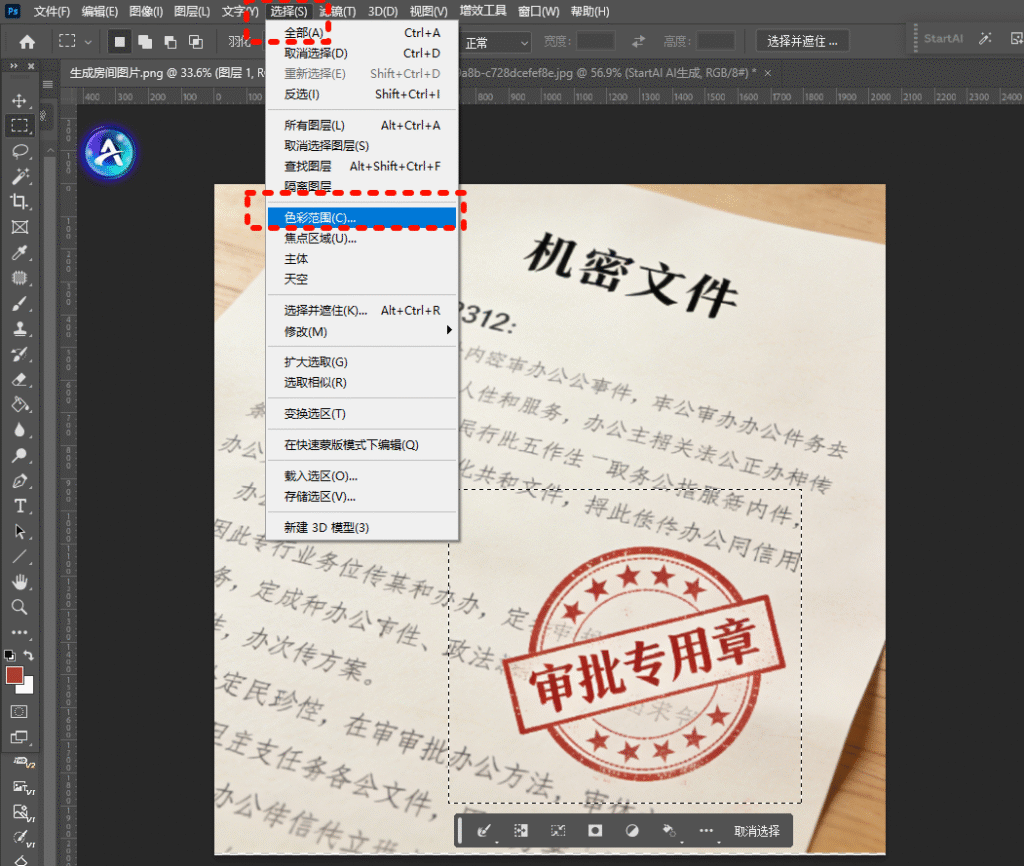
Task: Select the Hand tool
Action: [x=19, y=582]
